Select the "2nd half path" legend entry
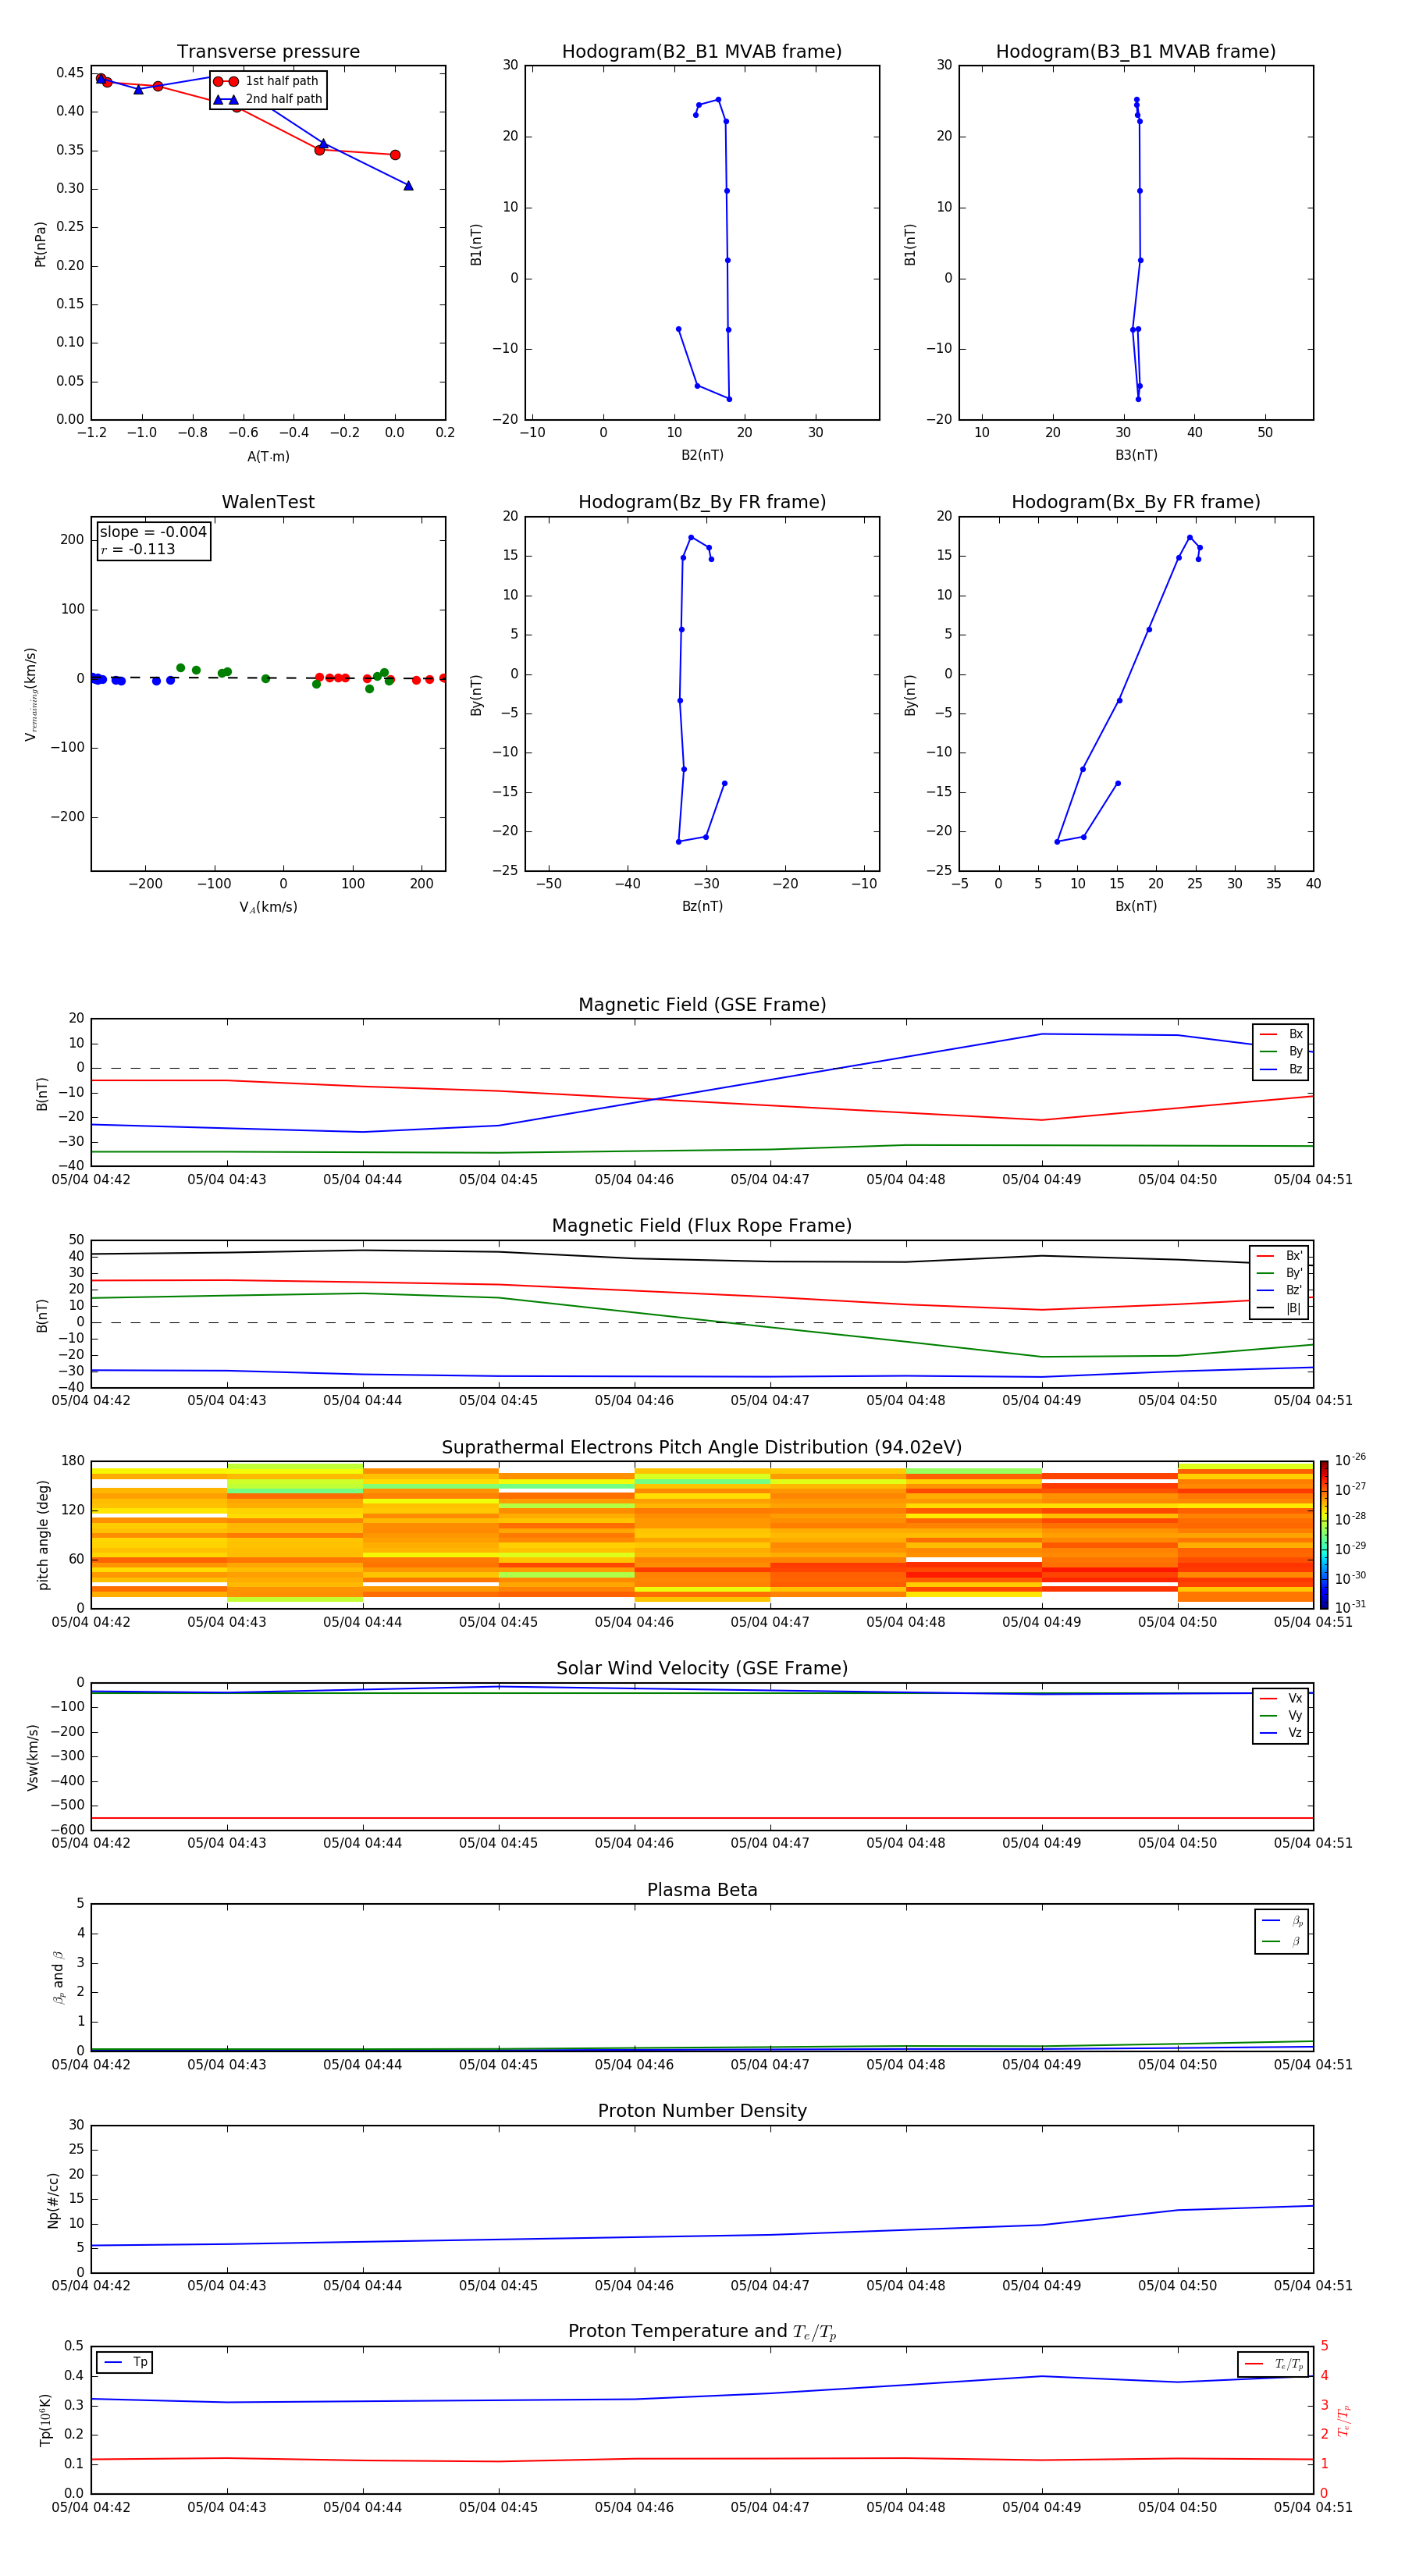The image size is (1405, 2576). pos(267,99)
